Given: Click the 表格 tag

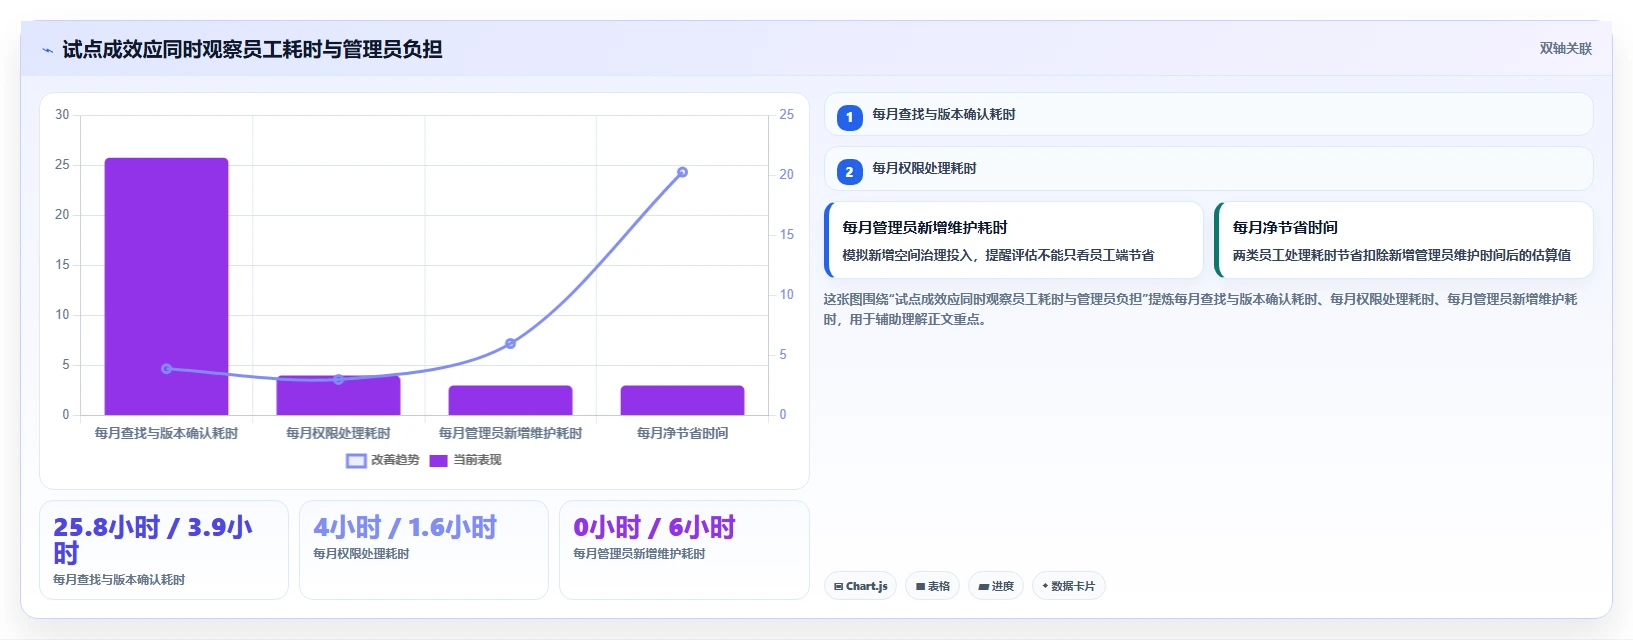Looking at the screenshot, I should point(933,586).
